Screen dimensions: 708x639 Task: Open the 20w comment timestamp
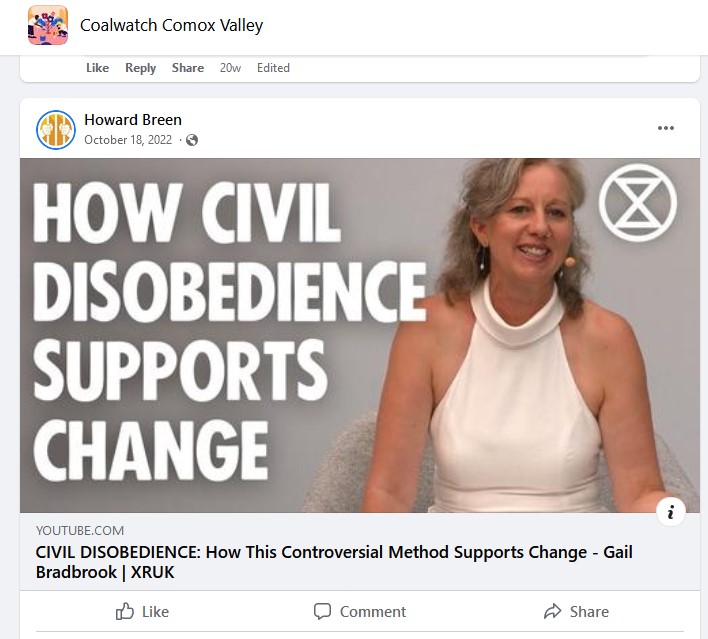point(230,68)
